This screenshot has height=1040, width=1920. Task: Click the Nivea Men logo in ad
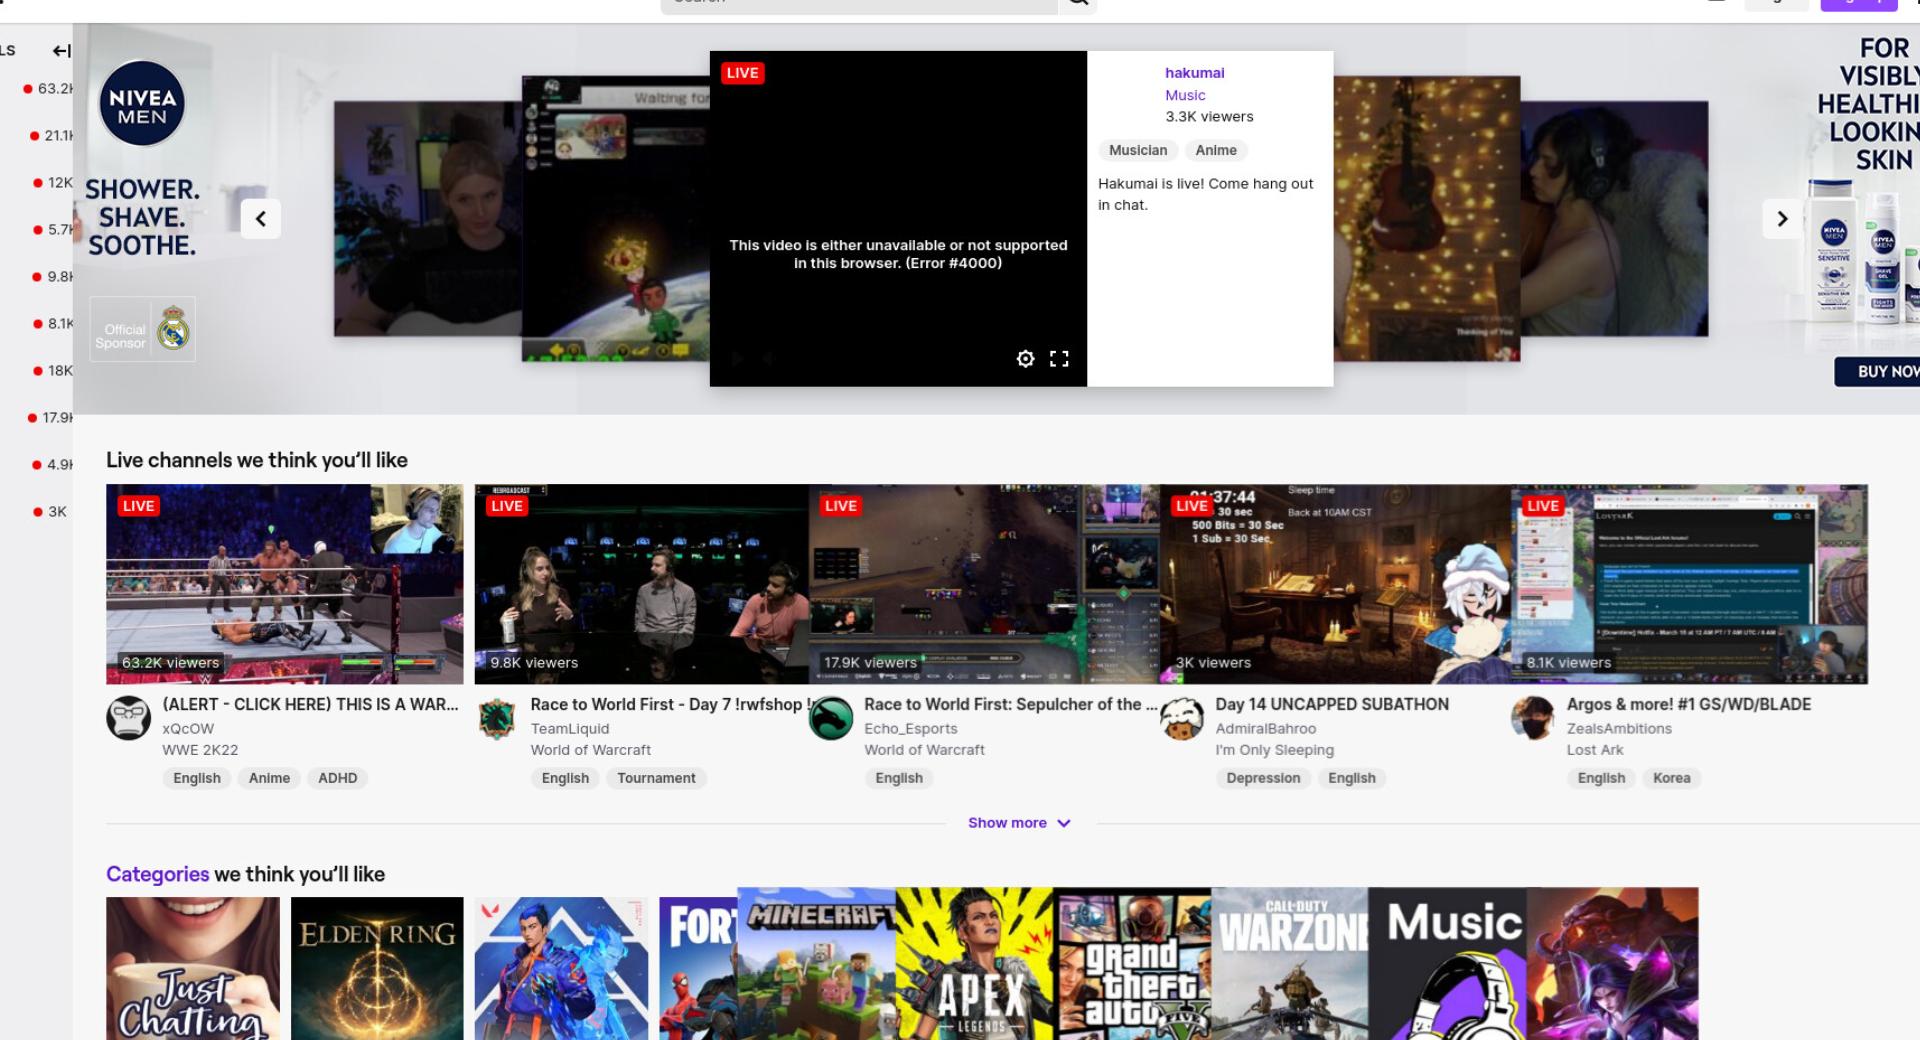(142, 103)
